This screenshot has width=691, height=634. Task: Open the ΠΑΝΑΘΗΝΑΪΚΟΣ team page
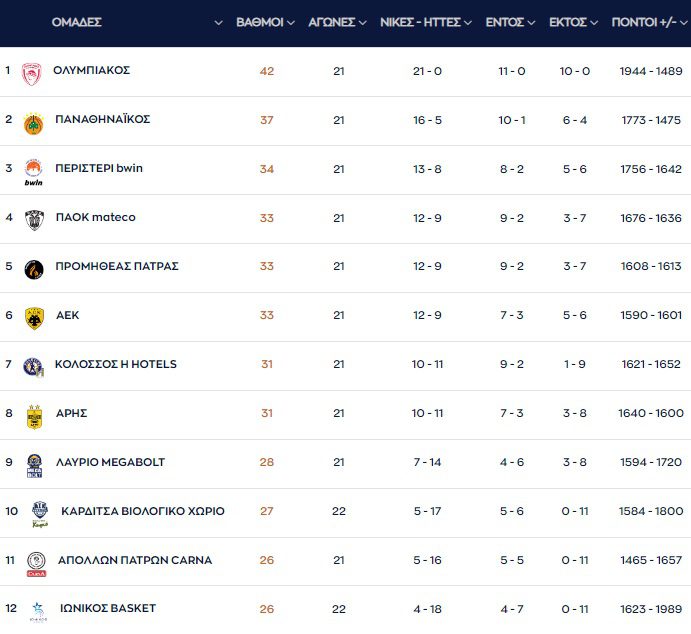[102, 119]
